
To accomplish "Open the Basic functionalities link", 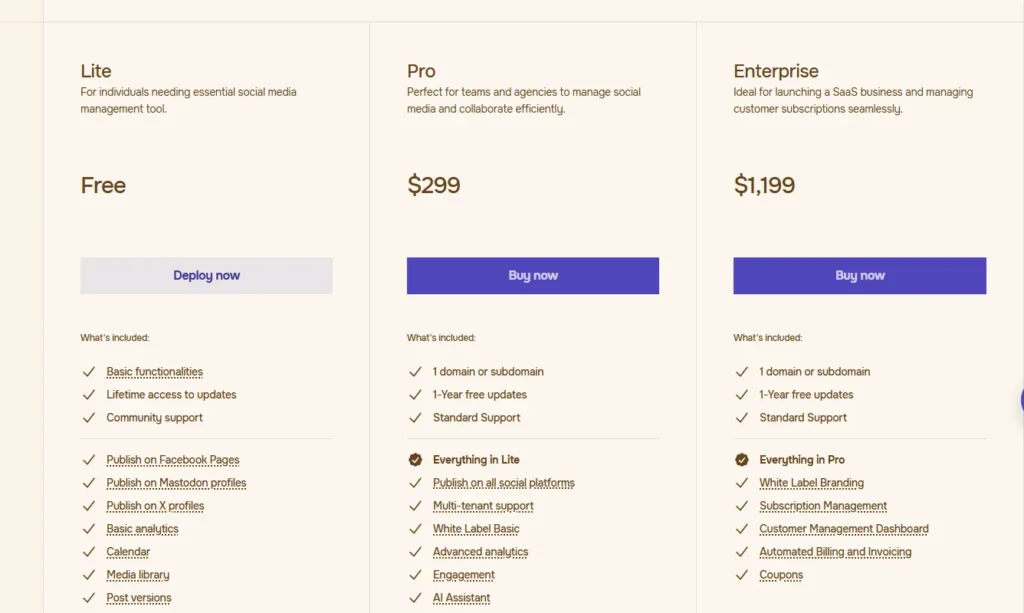I will [155, 371].
